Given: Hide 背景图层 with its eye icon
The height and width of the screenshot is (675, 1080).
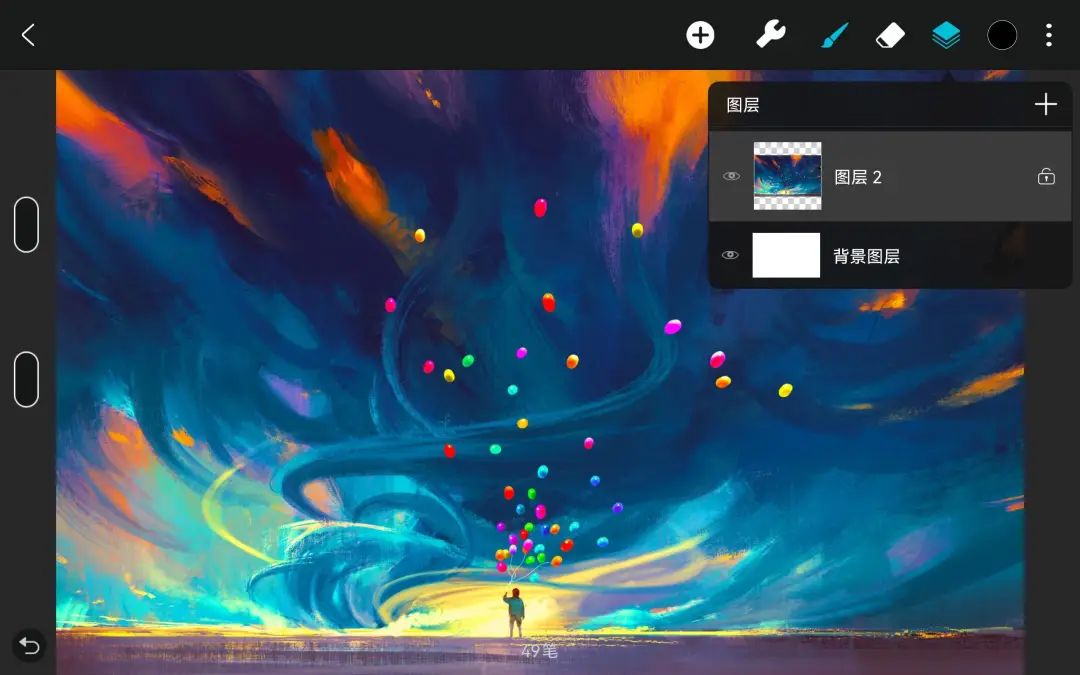Looking at the screenshot, I should pos(730,255).
